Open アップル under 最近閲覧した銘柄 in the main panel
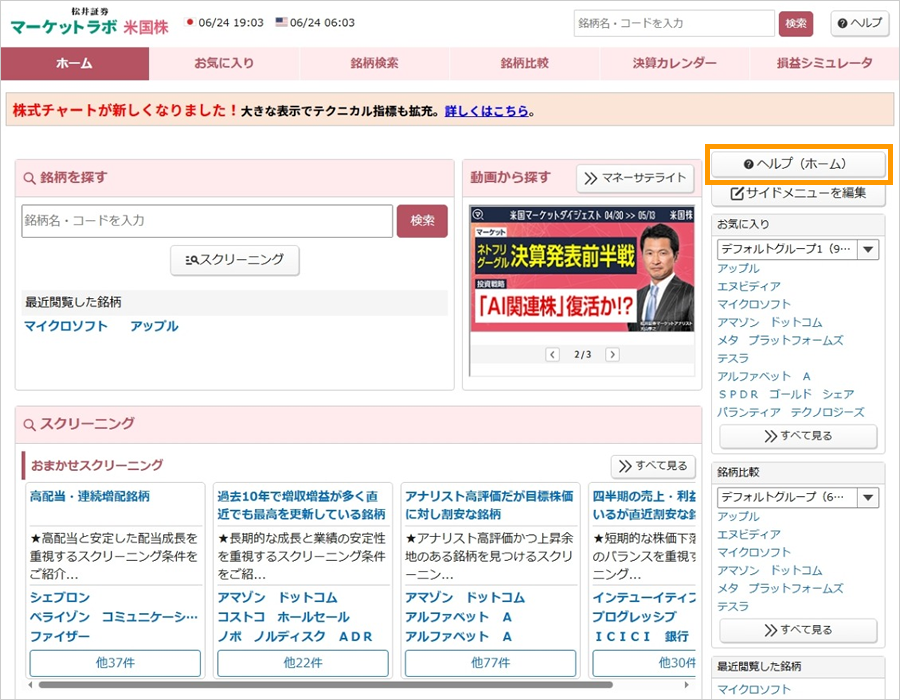Screen dimensions: 900x700 pyautogui.click(x=154, y=326)
